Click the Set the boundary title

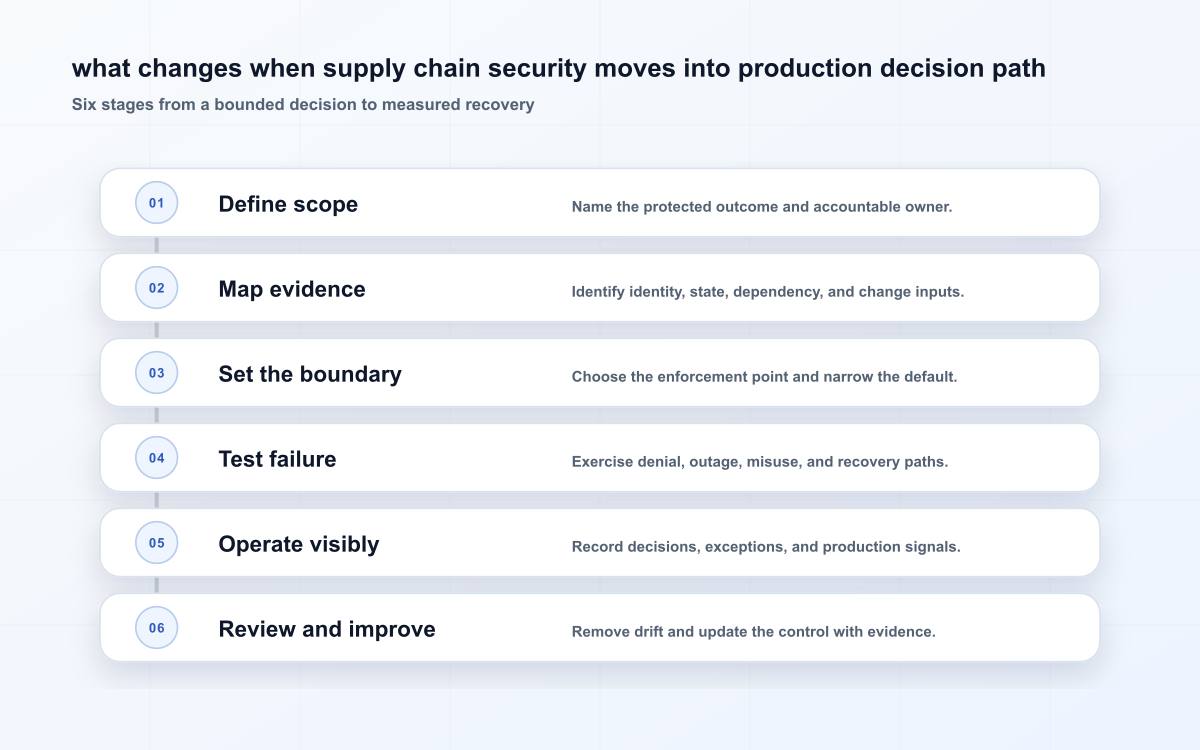tap(310, 374)
